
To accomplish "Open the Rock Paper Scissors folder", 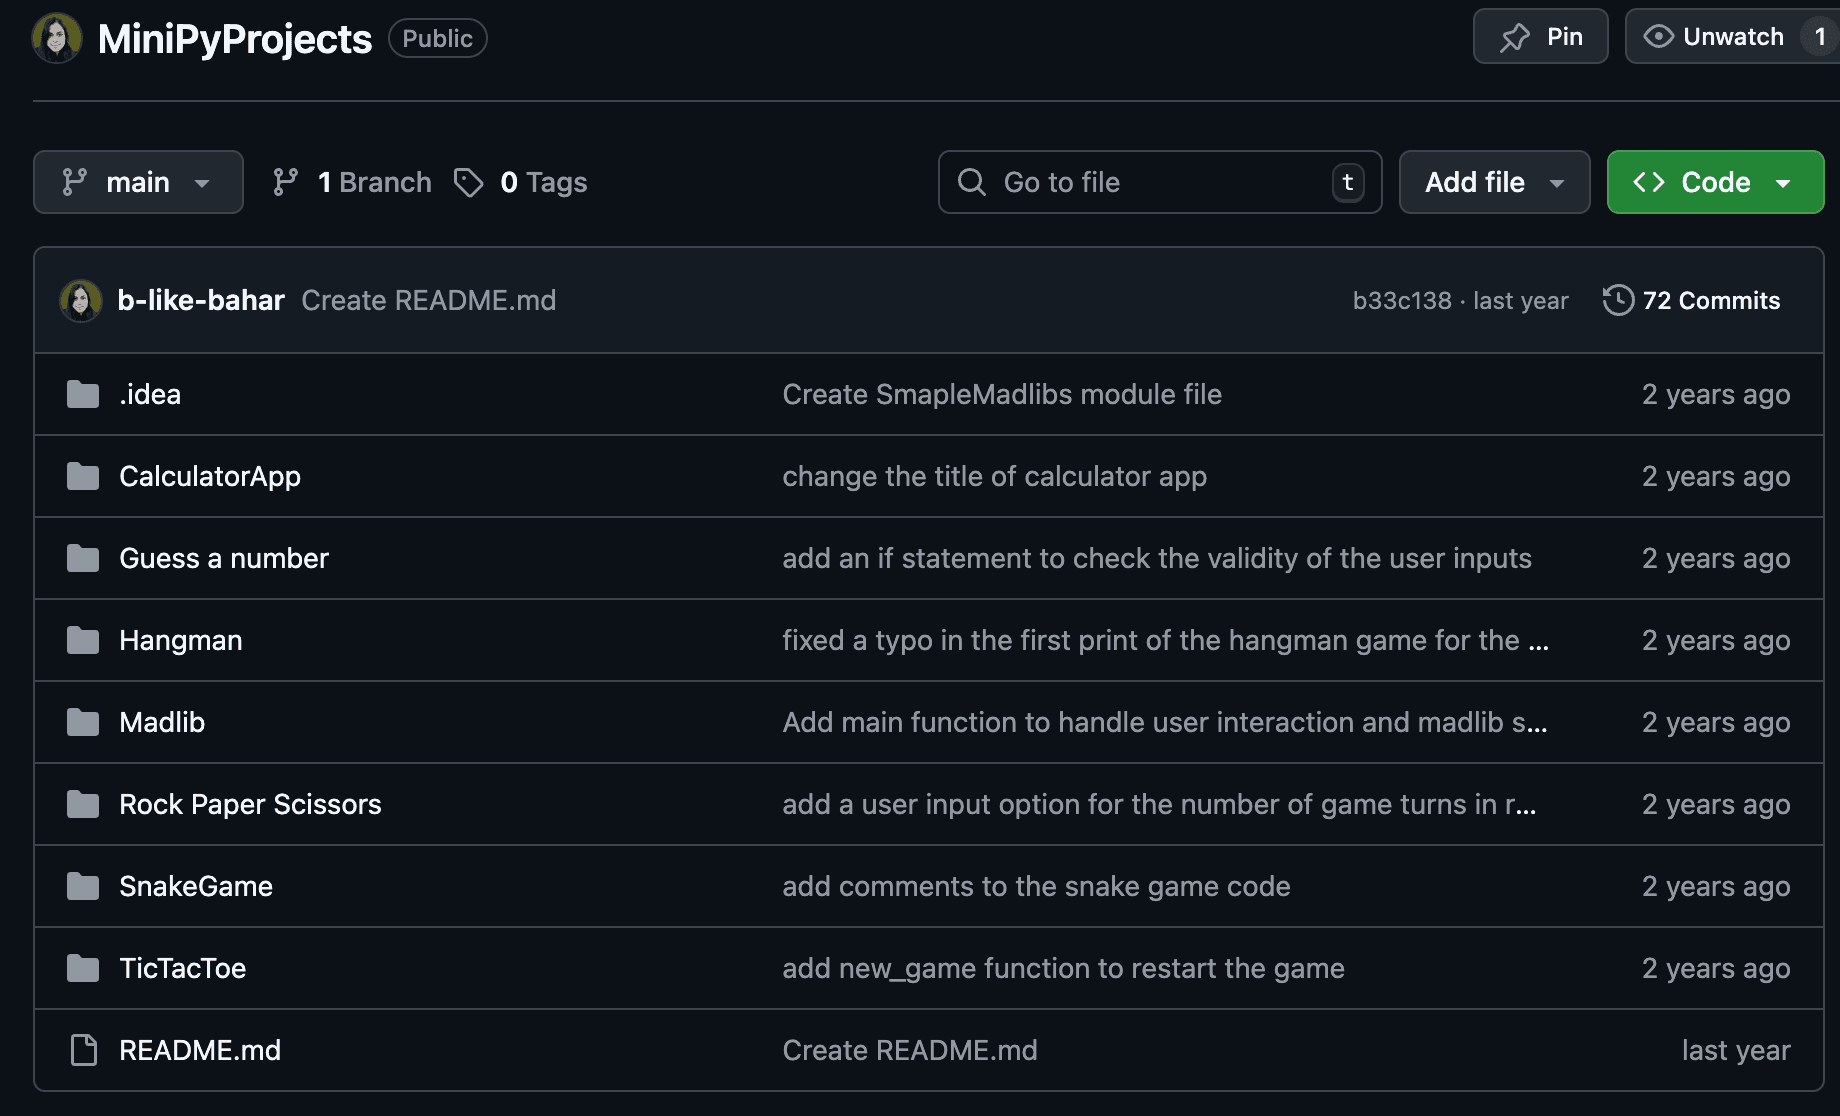I will 250,804.
